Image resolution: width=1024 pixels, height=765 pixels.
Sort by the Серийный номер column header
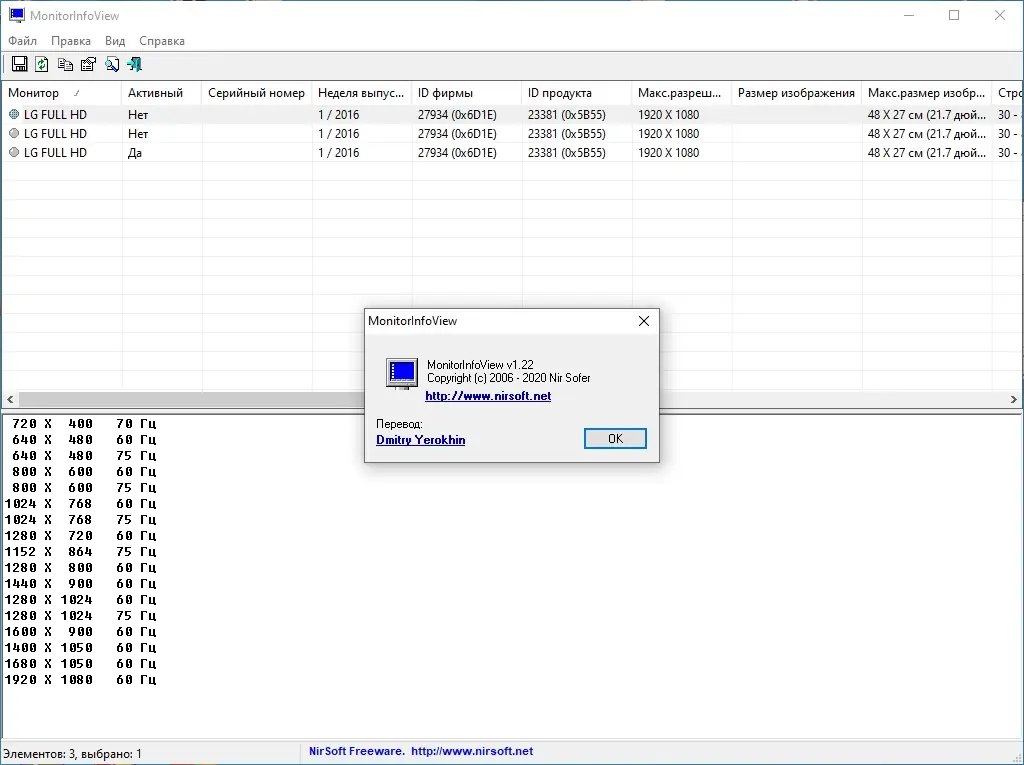pos(257,93)
